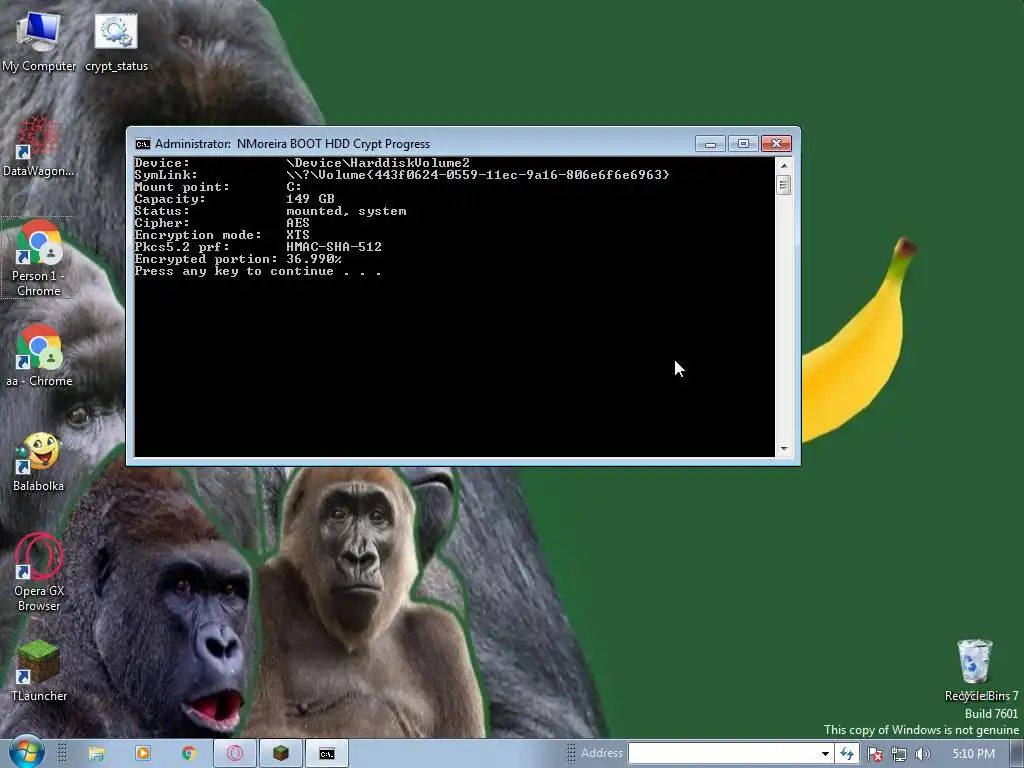1024x768 pixels.
Task: Select the My Computer desktop icon
Action: (39, 42)
